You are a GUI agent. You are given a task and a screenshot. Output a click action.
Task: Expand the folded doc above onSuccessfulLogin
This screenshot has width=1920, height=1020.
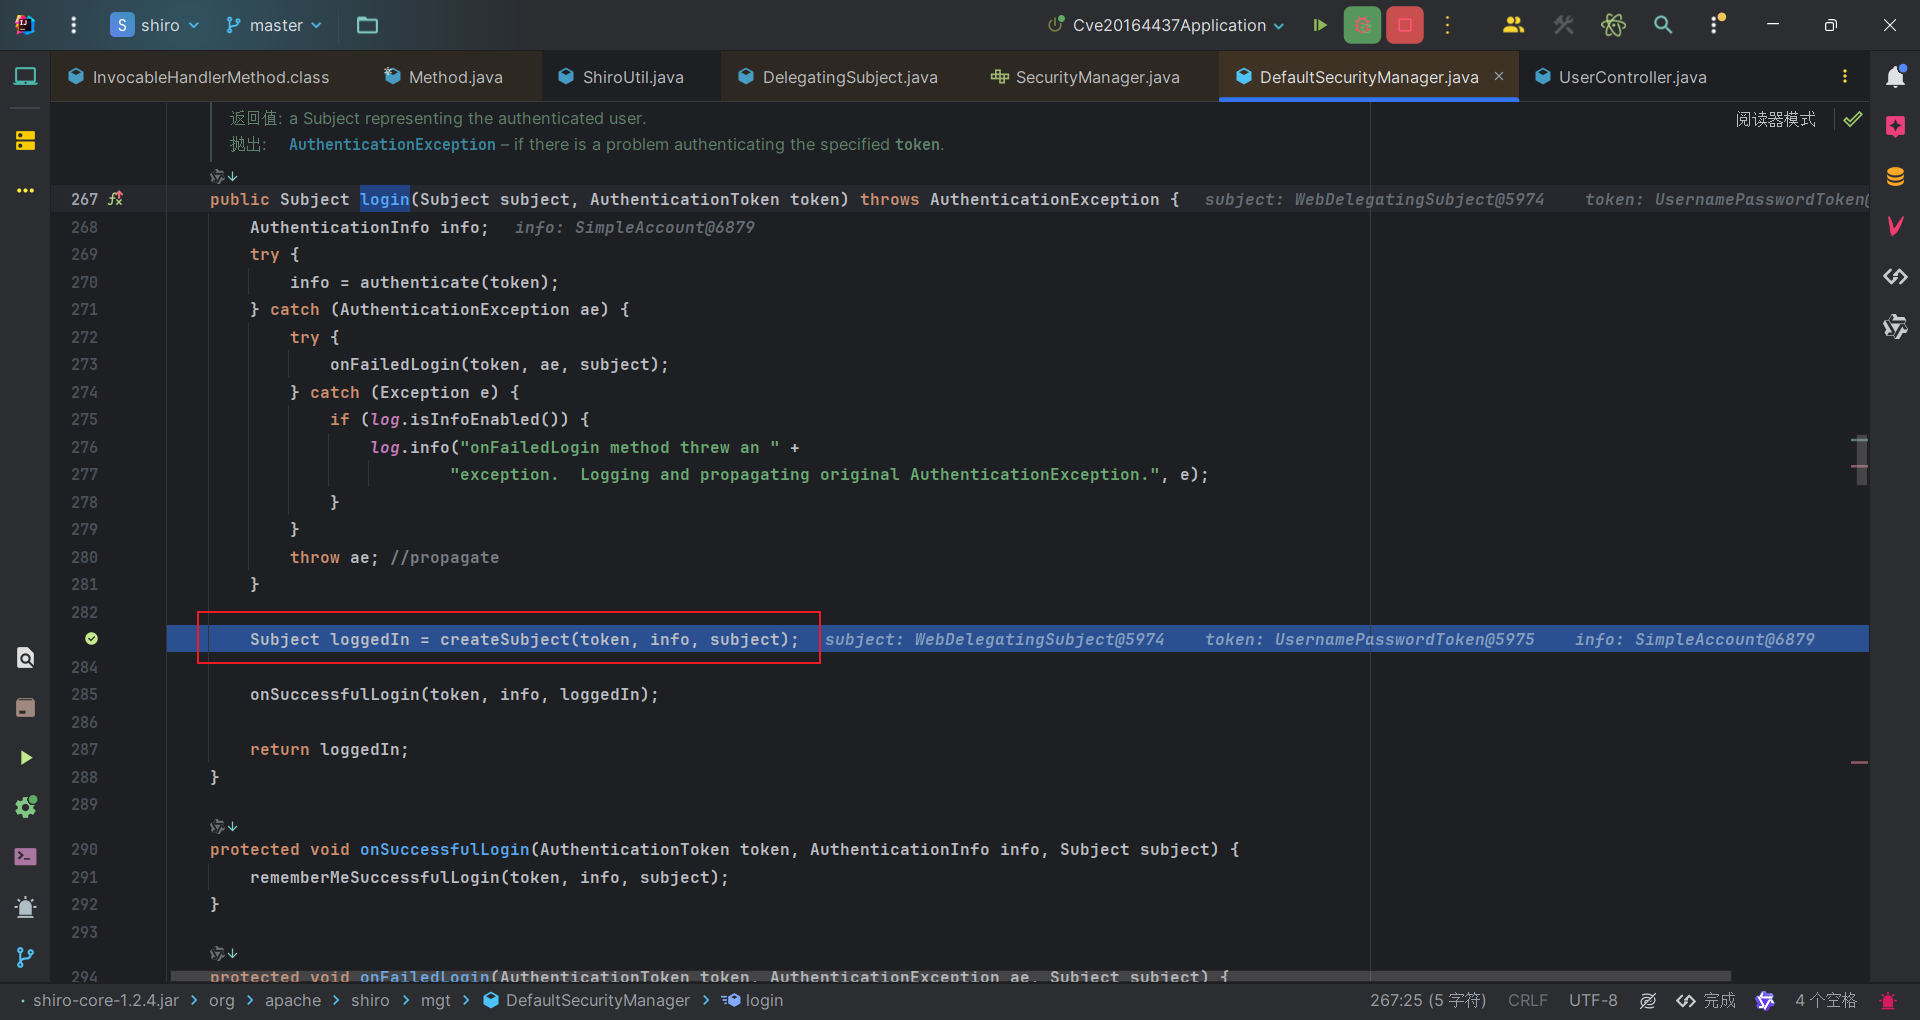(x=224, y=826)
